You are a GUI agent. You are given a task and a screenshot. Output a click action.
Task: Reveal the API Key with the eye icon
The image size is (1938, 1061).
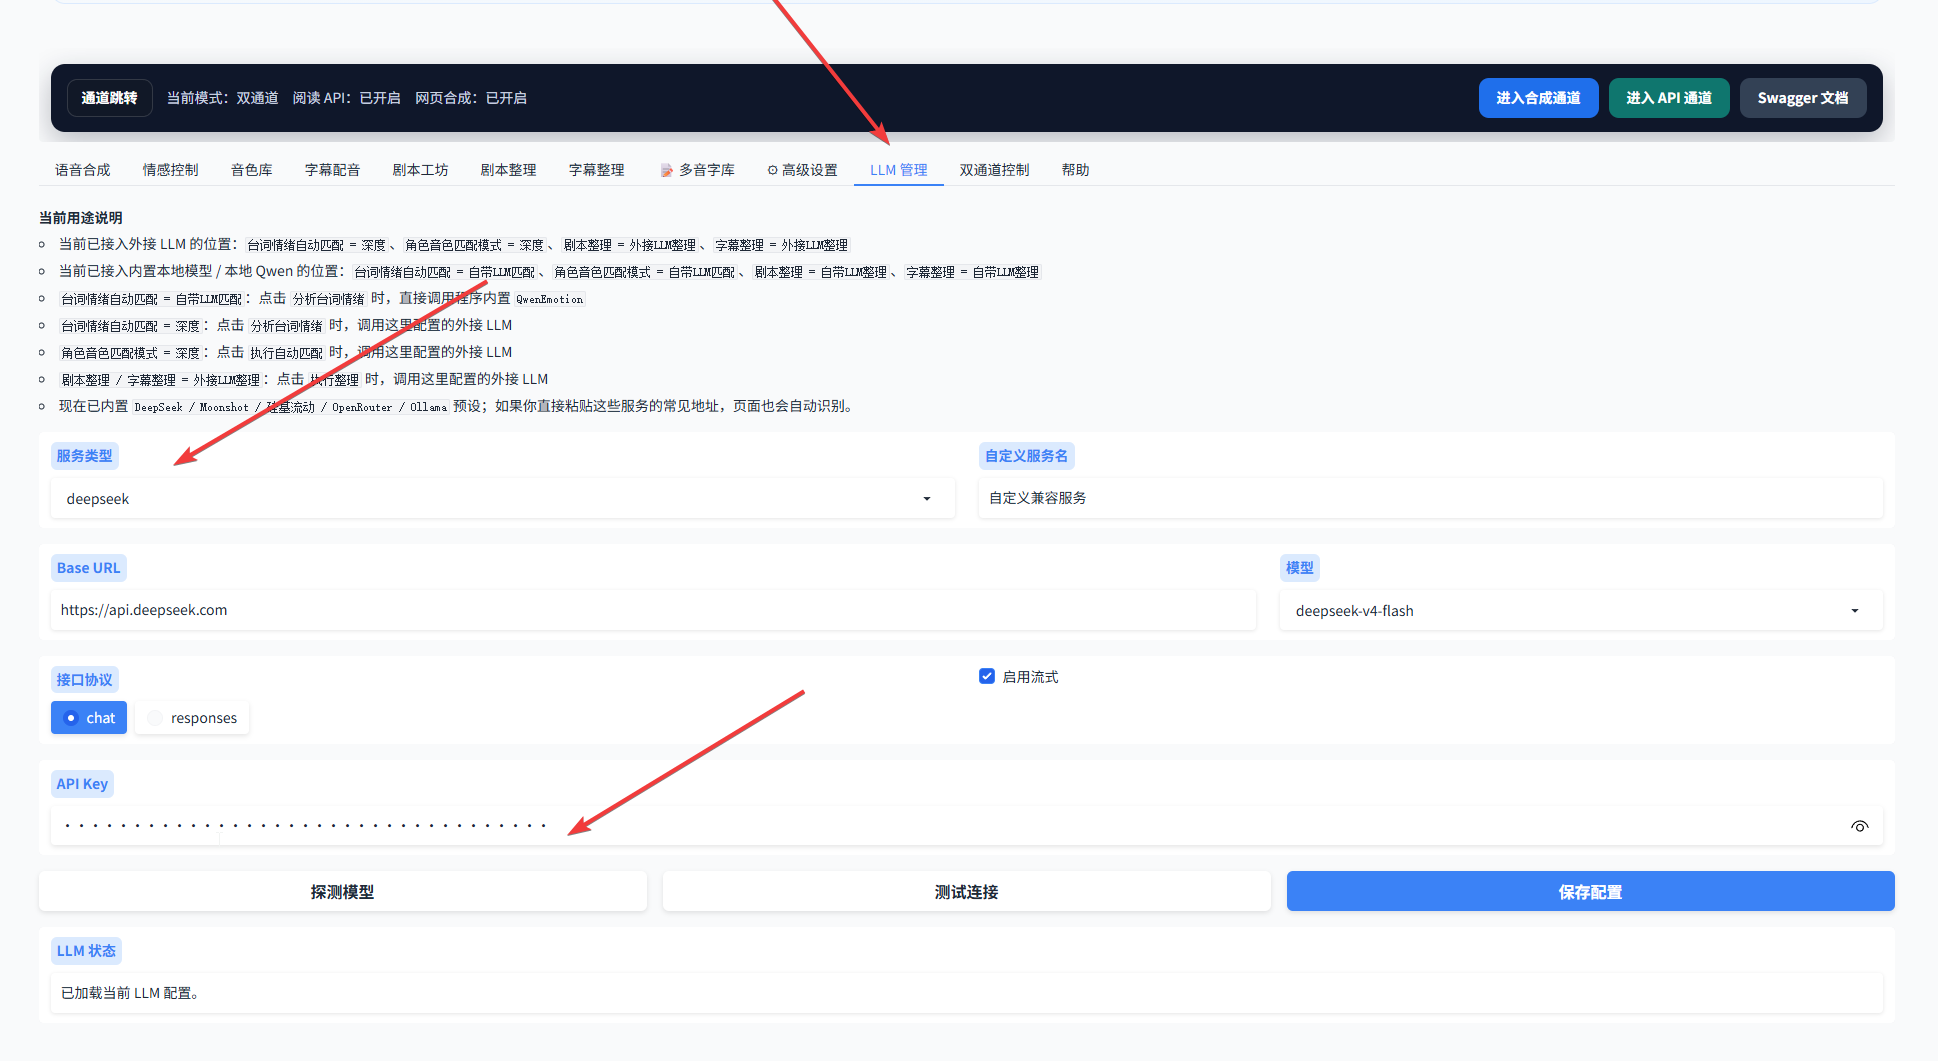(x=1859, y=826)
